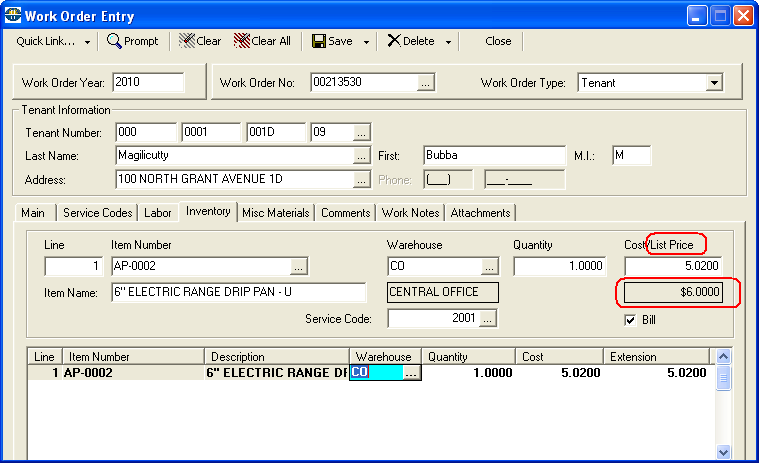
Task: Switch to the Work Notes tab
Action: [410, 212]
